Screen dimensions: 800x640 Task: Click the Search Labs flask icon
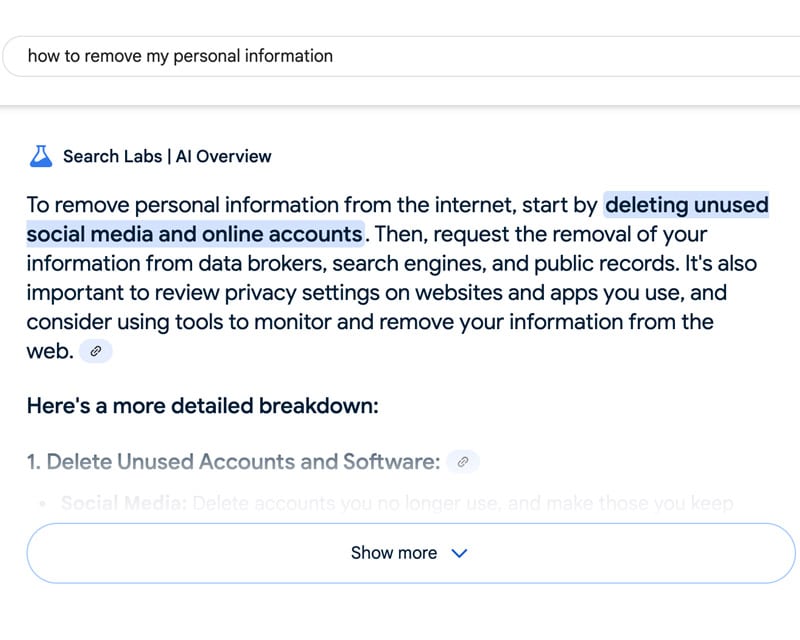[41, 156]
